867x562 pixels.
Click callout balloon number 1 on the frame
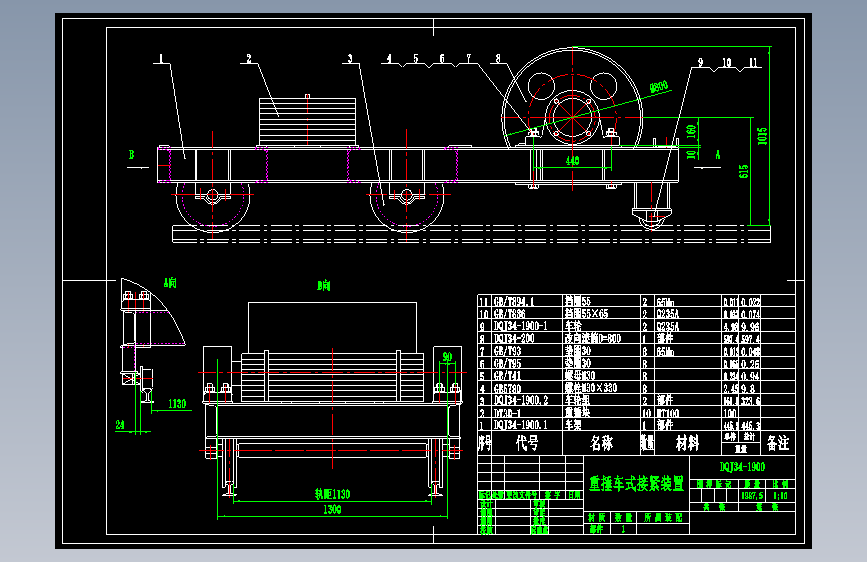(161, 58)
